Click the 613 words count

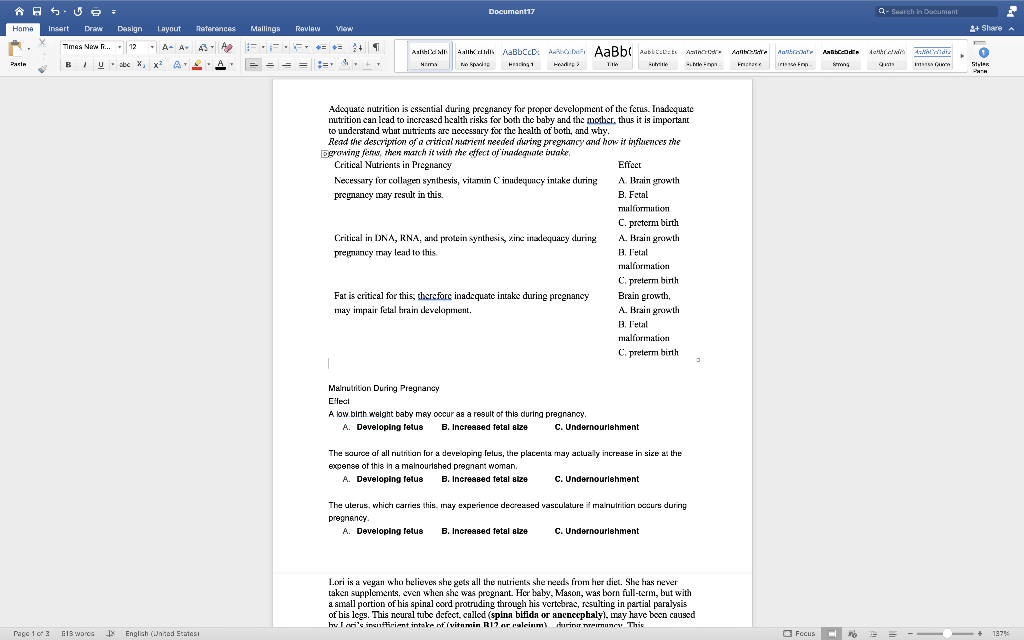77,633
